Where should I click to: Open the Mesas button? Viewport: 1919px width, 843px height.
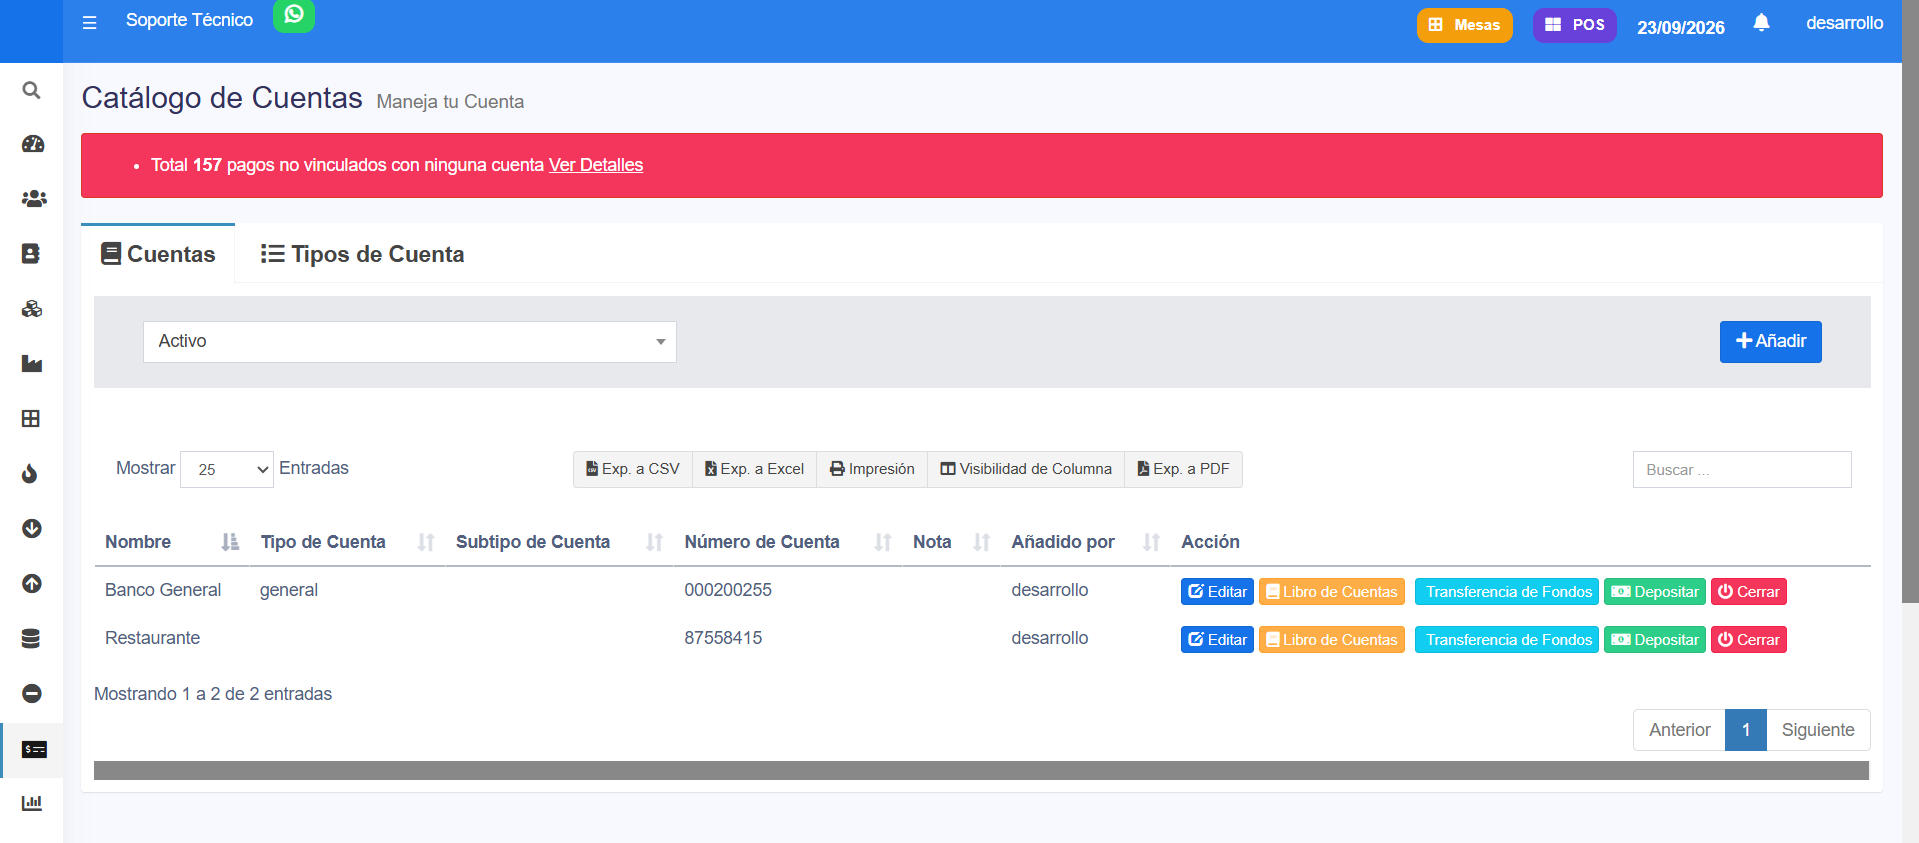[x=1464, y=25]
